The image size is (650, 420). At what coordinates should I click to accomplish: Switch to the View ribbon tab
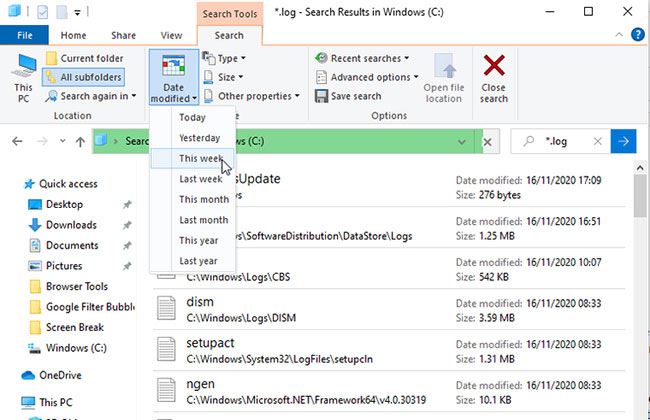point(171,35)
